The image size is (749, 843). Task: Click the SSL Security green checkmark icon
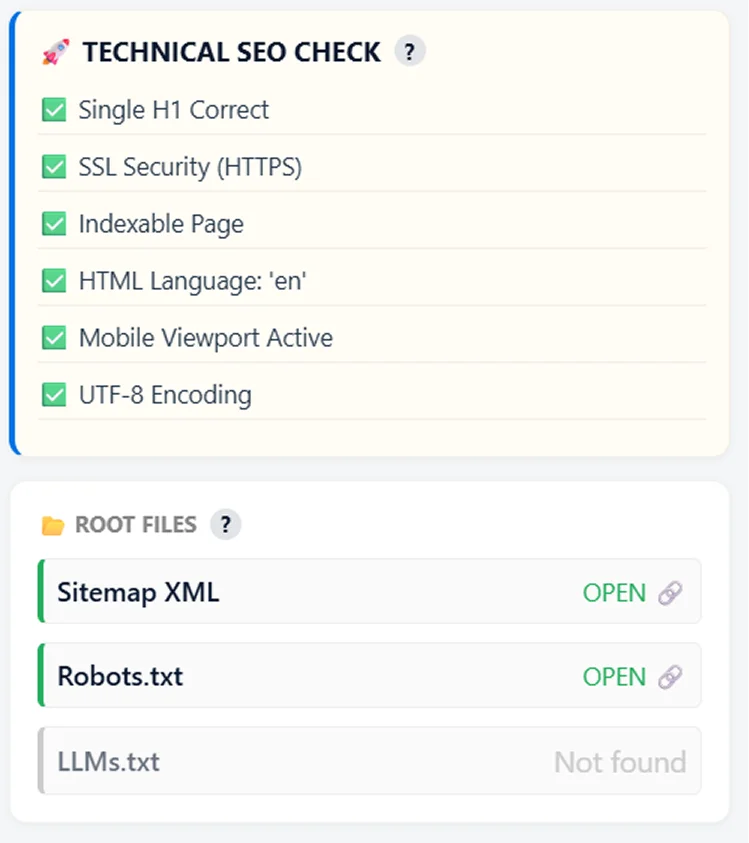point(55,167)
